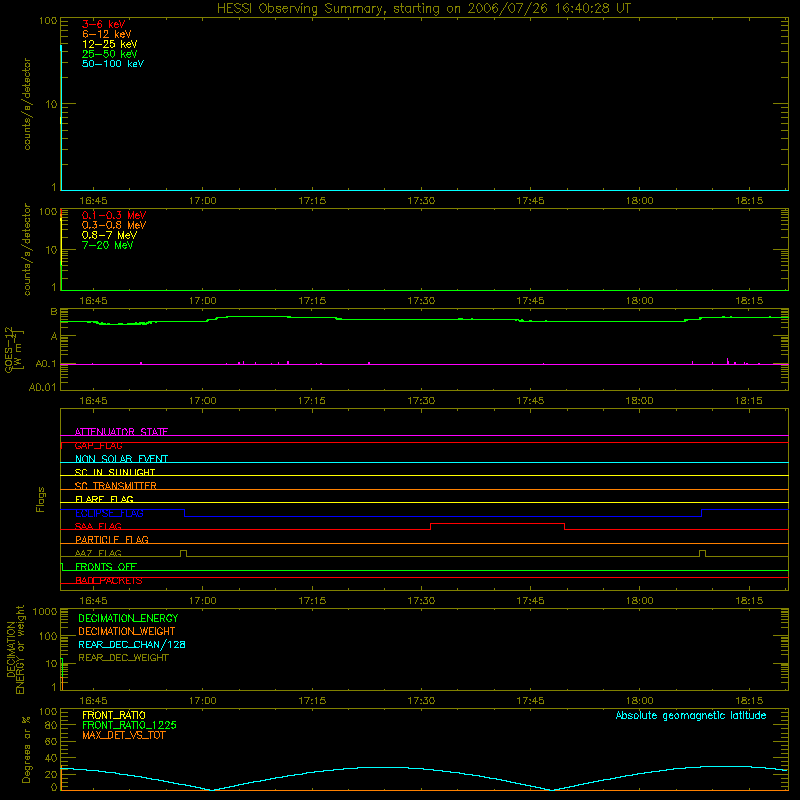
Task: Select the MAX_DET_VS_TOT legend label
Action: click(123, 735)
